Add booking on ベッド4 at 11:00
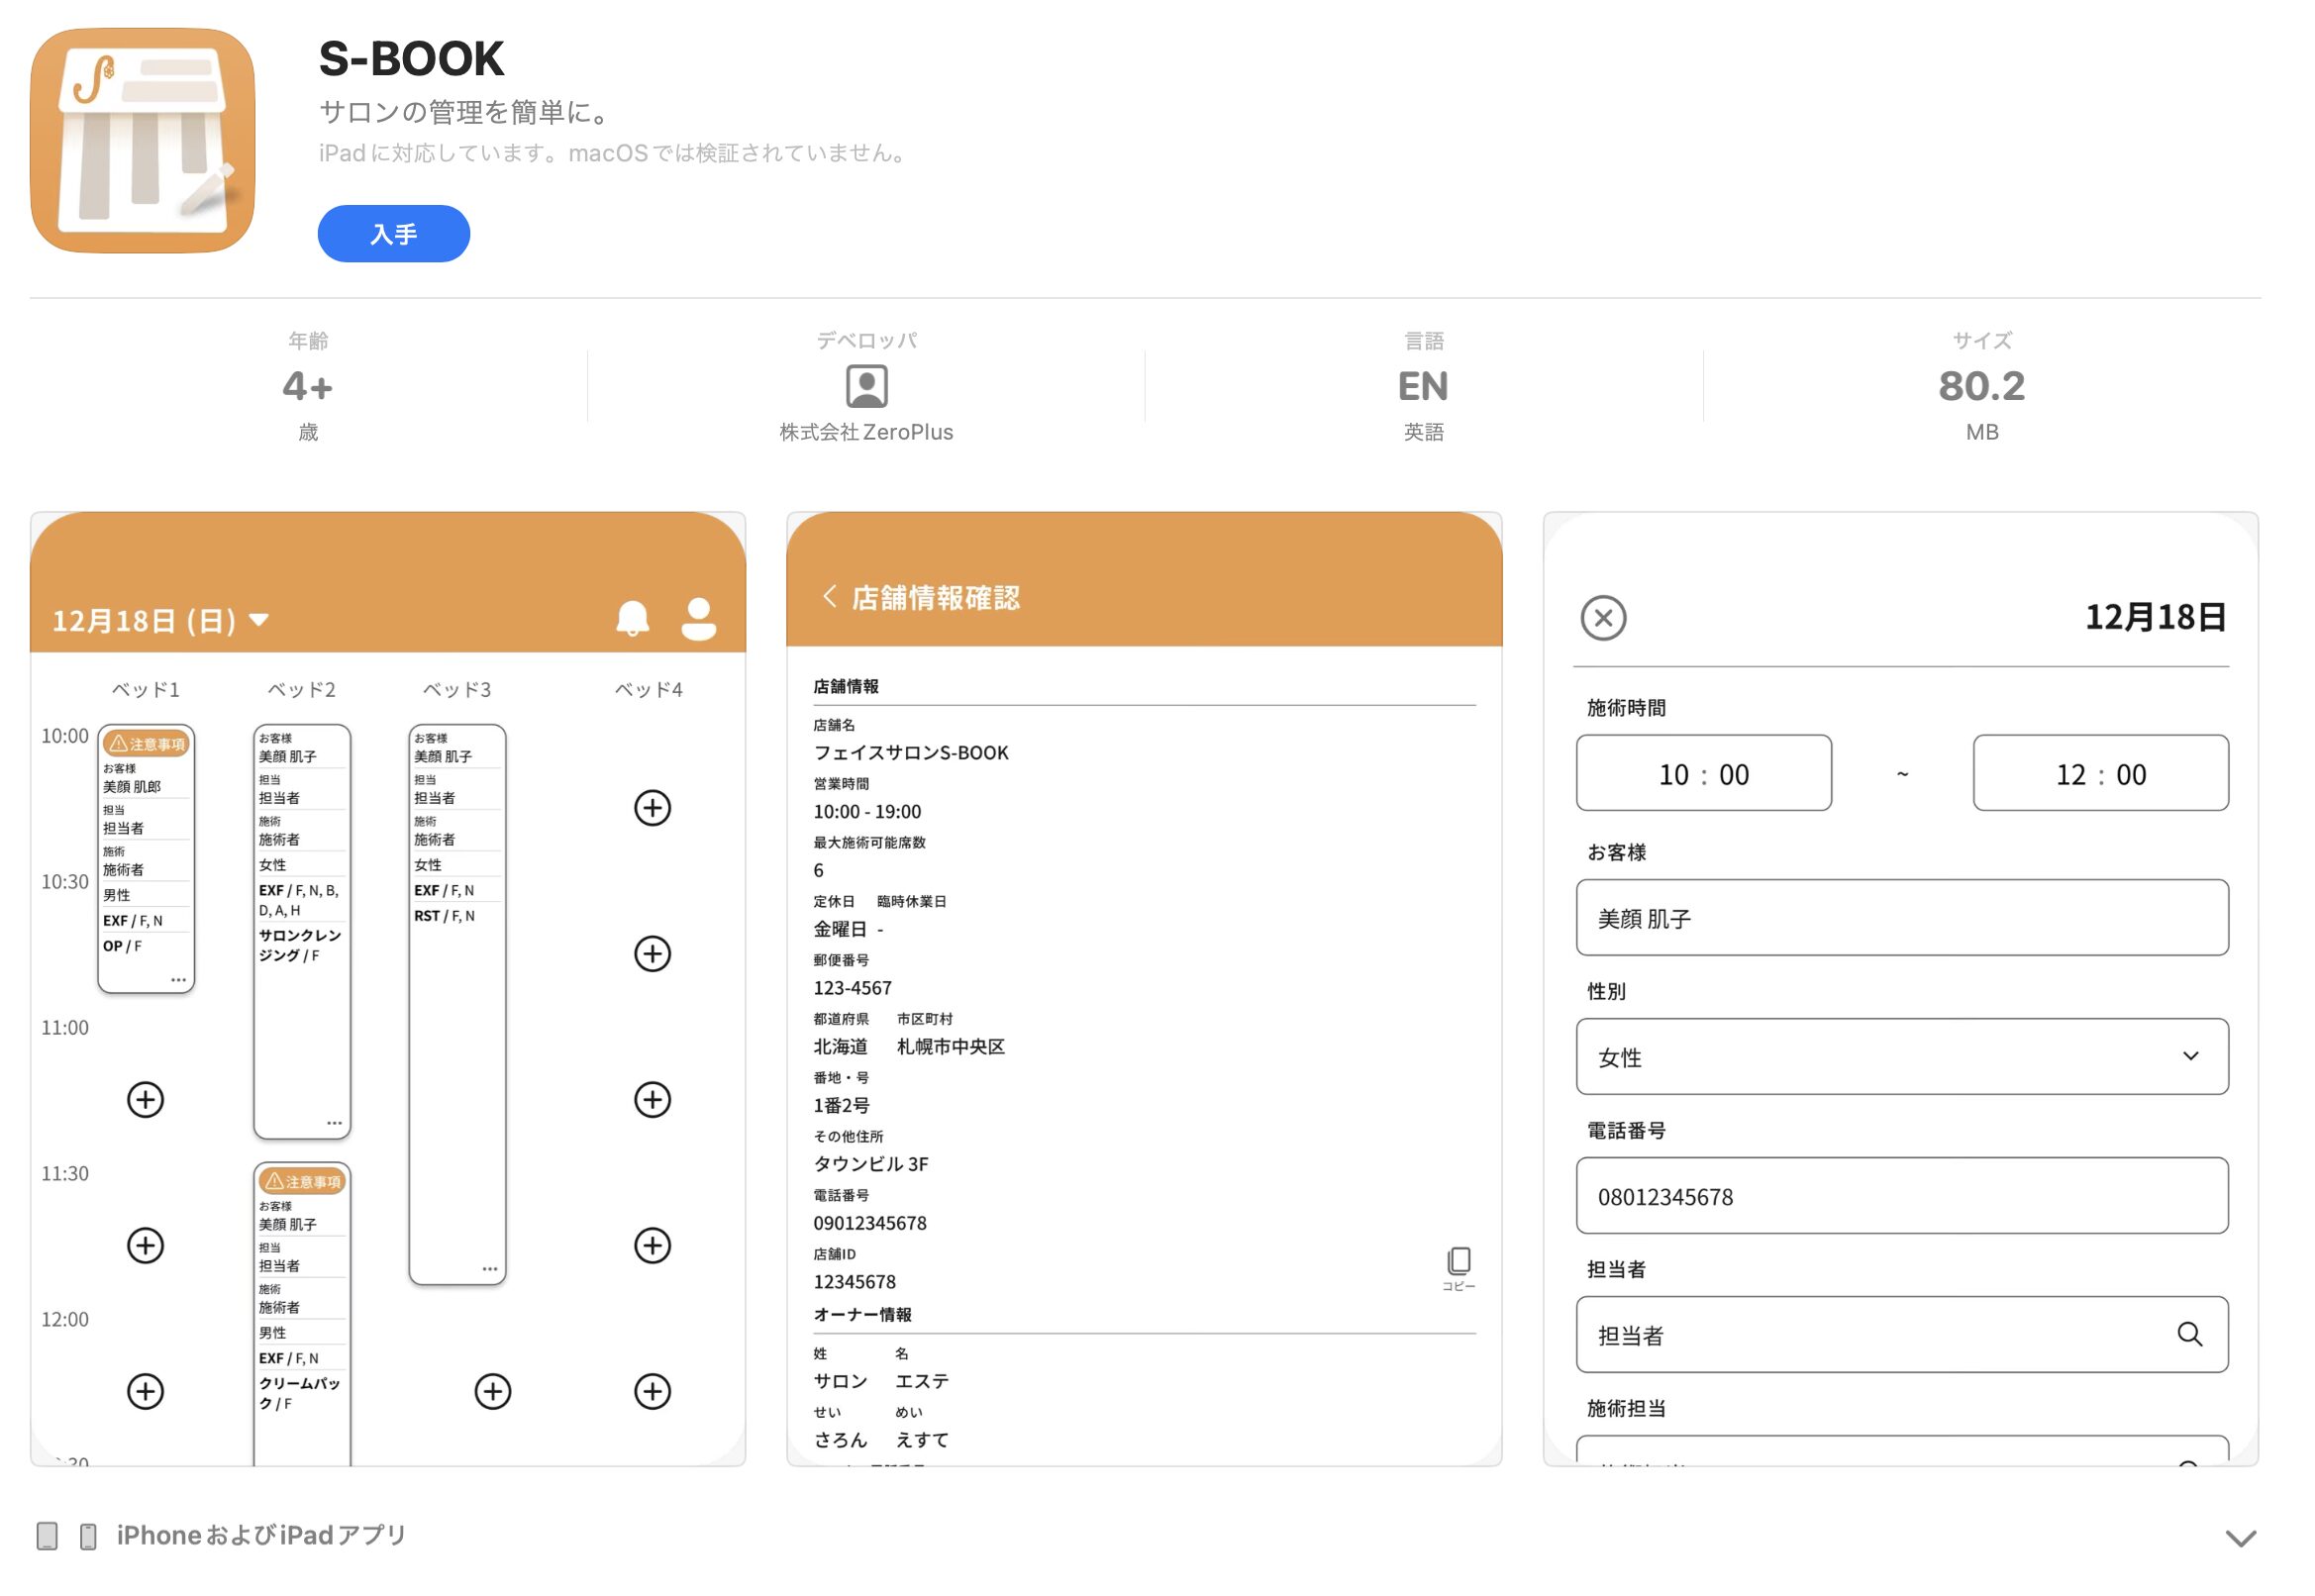 pos(652,1100)
